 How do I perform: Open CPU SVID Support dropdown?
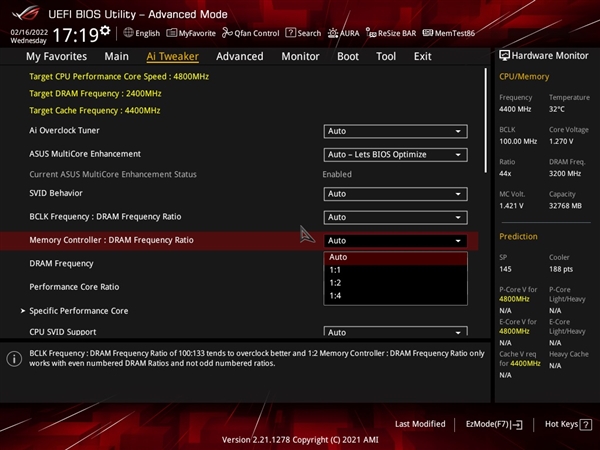(395, 331)
